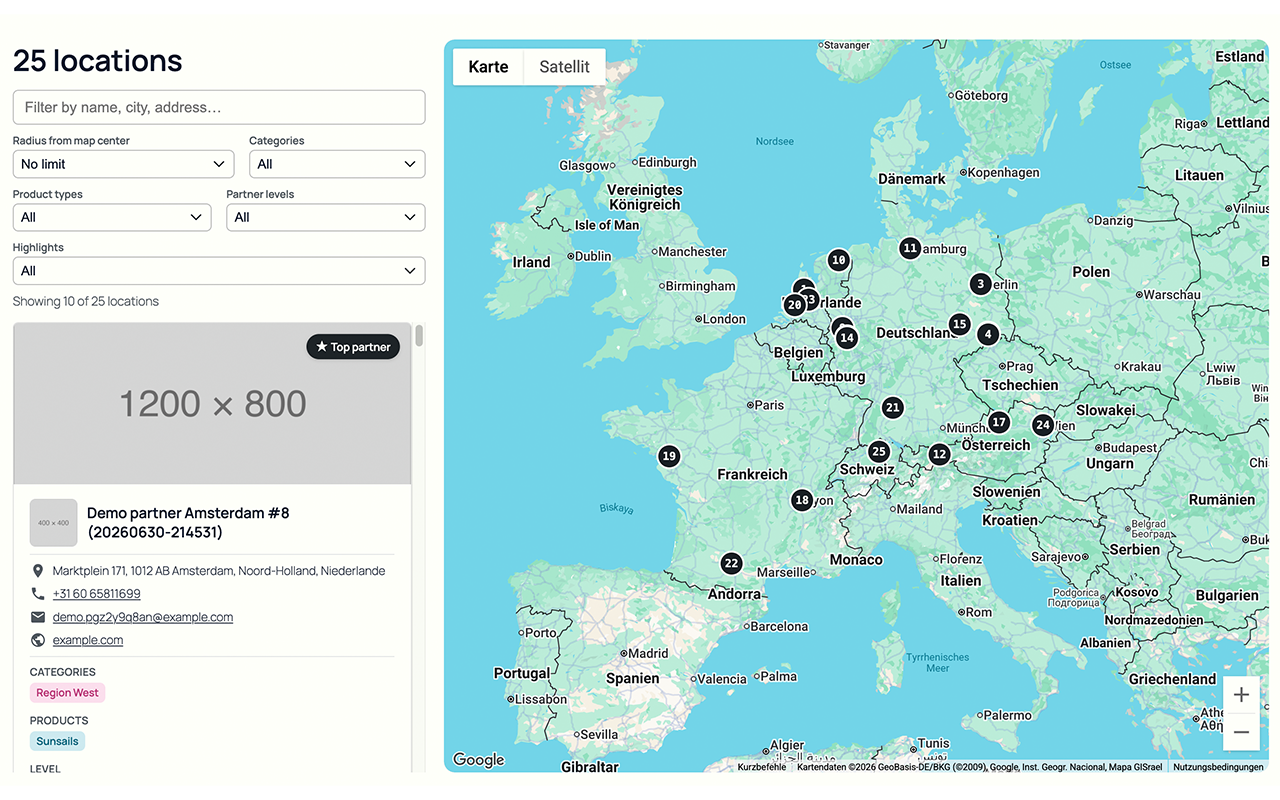Select map marker 3 near Berlin
This screenshot has height=800, width=1280.
(x=981, y=284)
